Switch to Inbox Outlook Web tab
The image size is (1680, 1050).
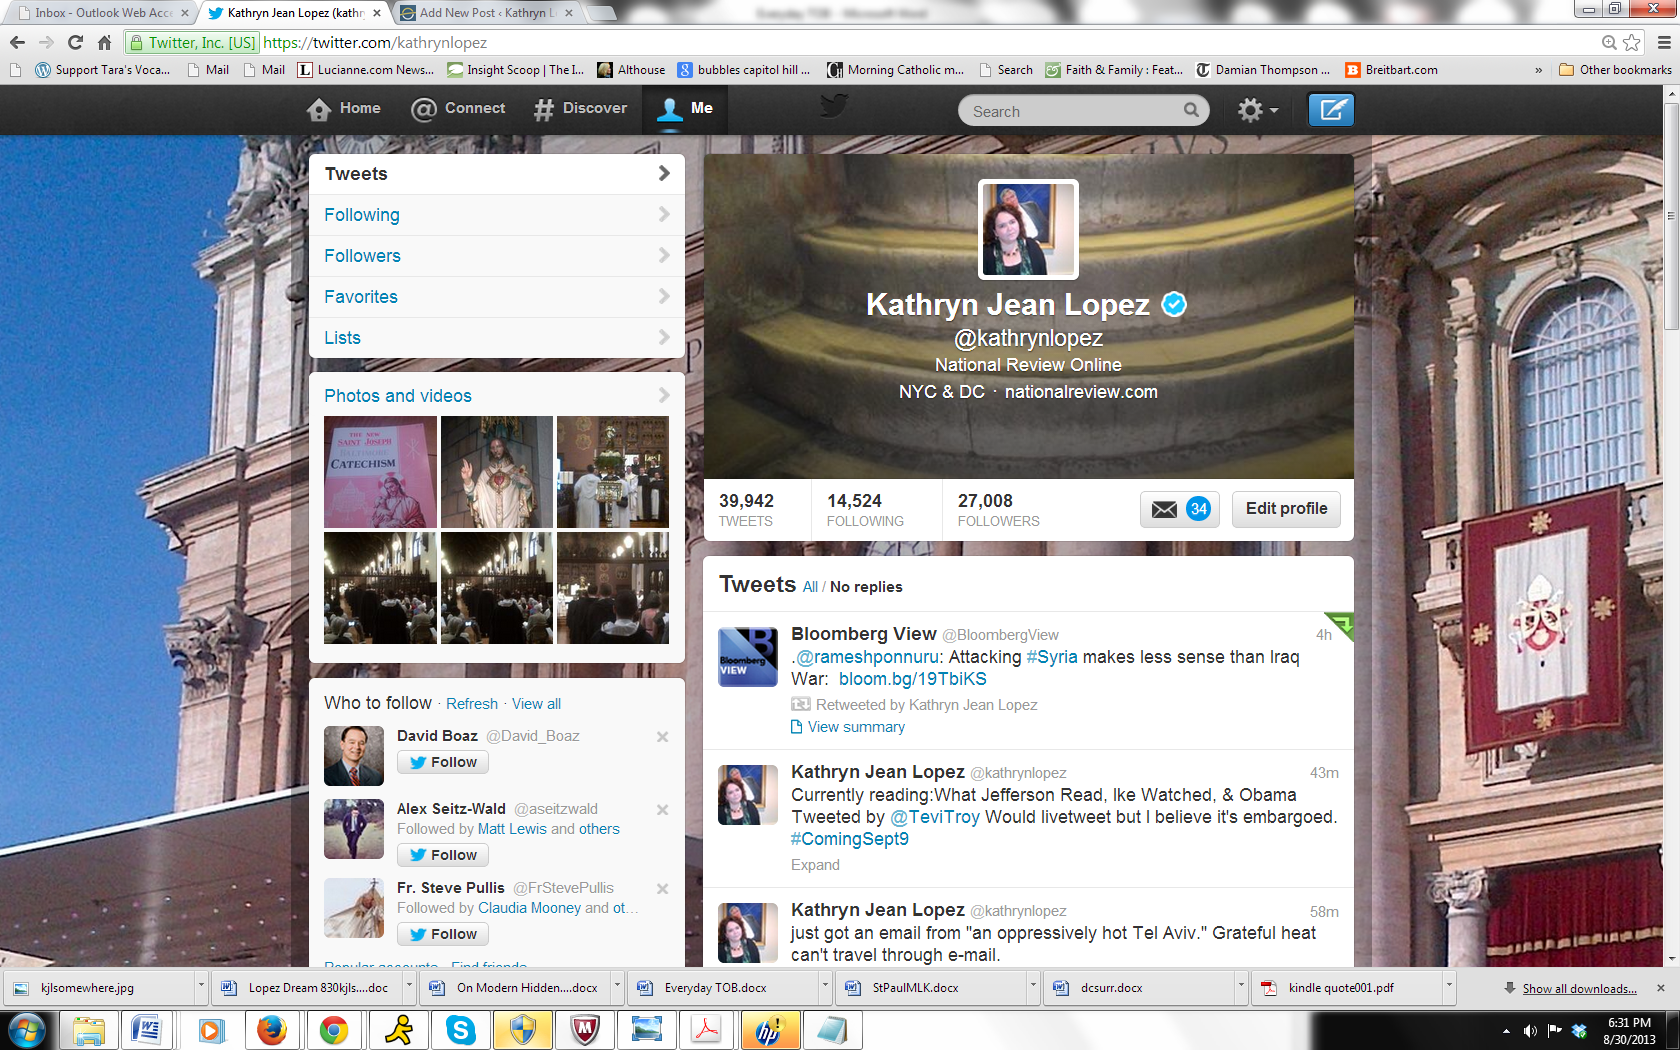(102, 13)
